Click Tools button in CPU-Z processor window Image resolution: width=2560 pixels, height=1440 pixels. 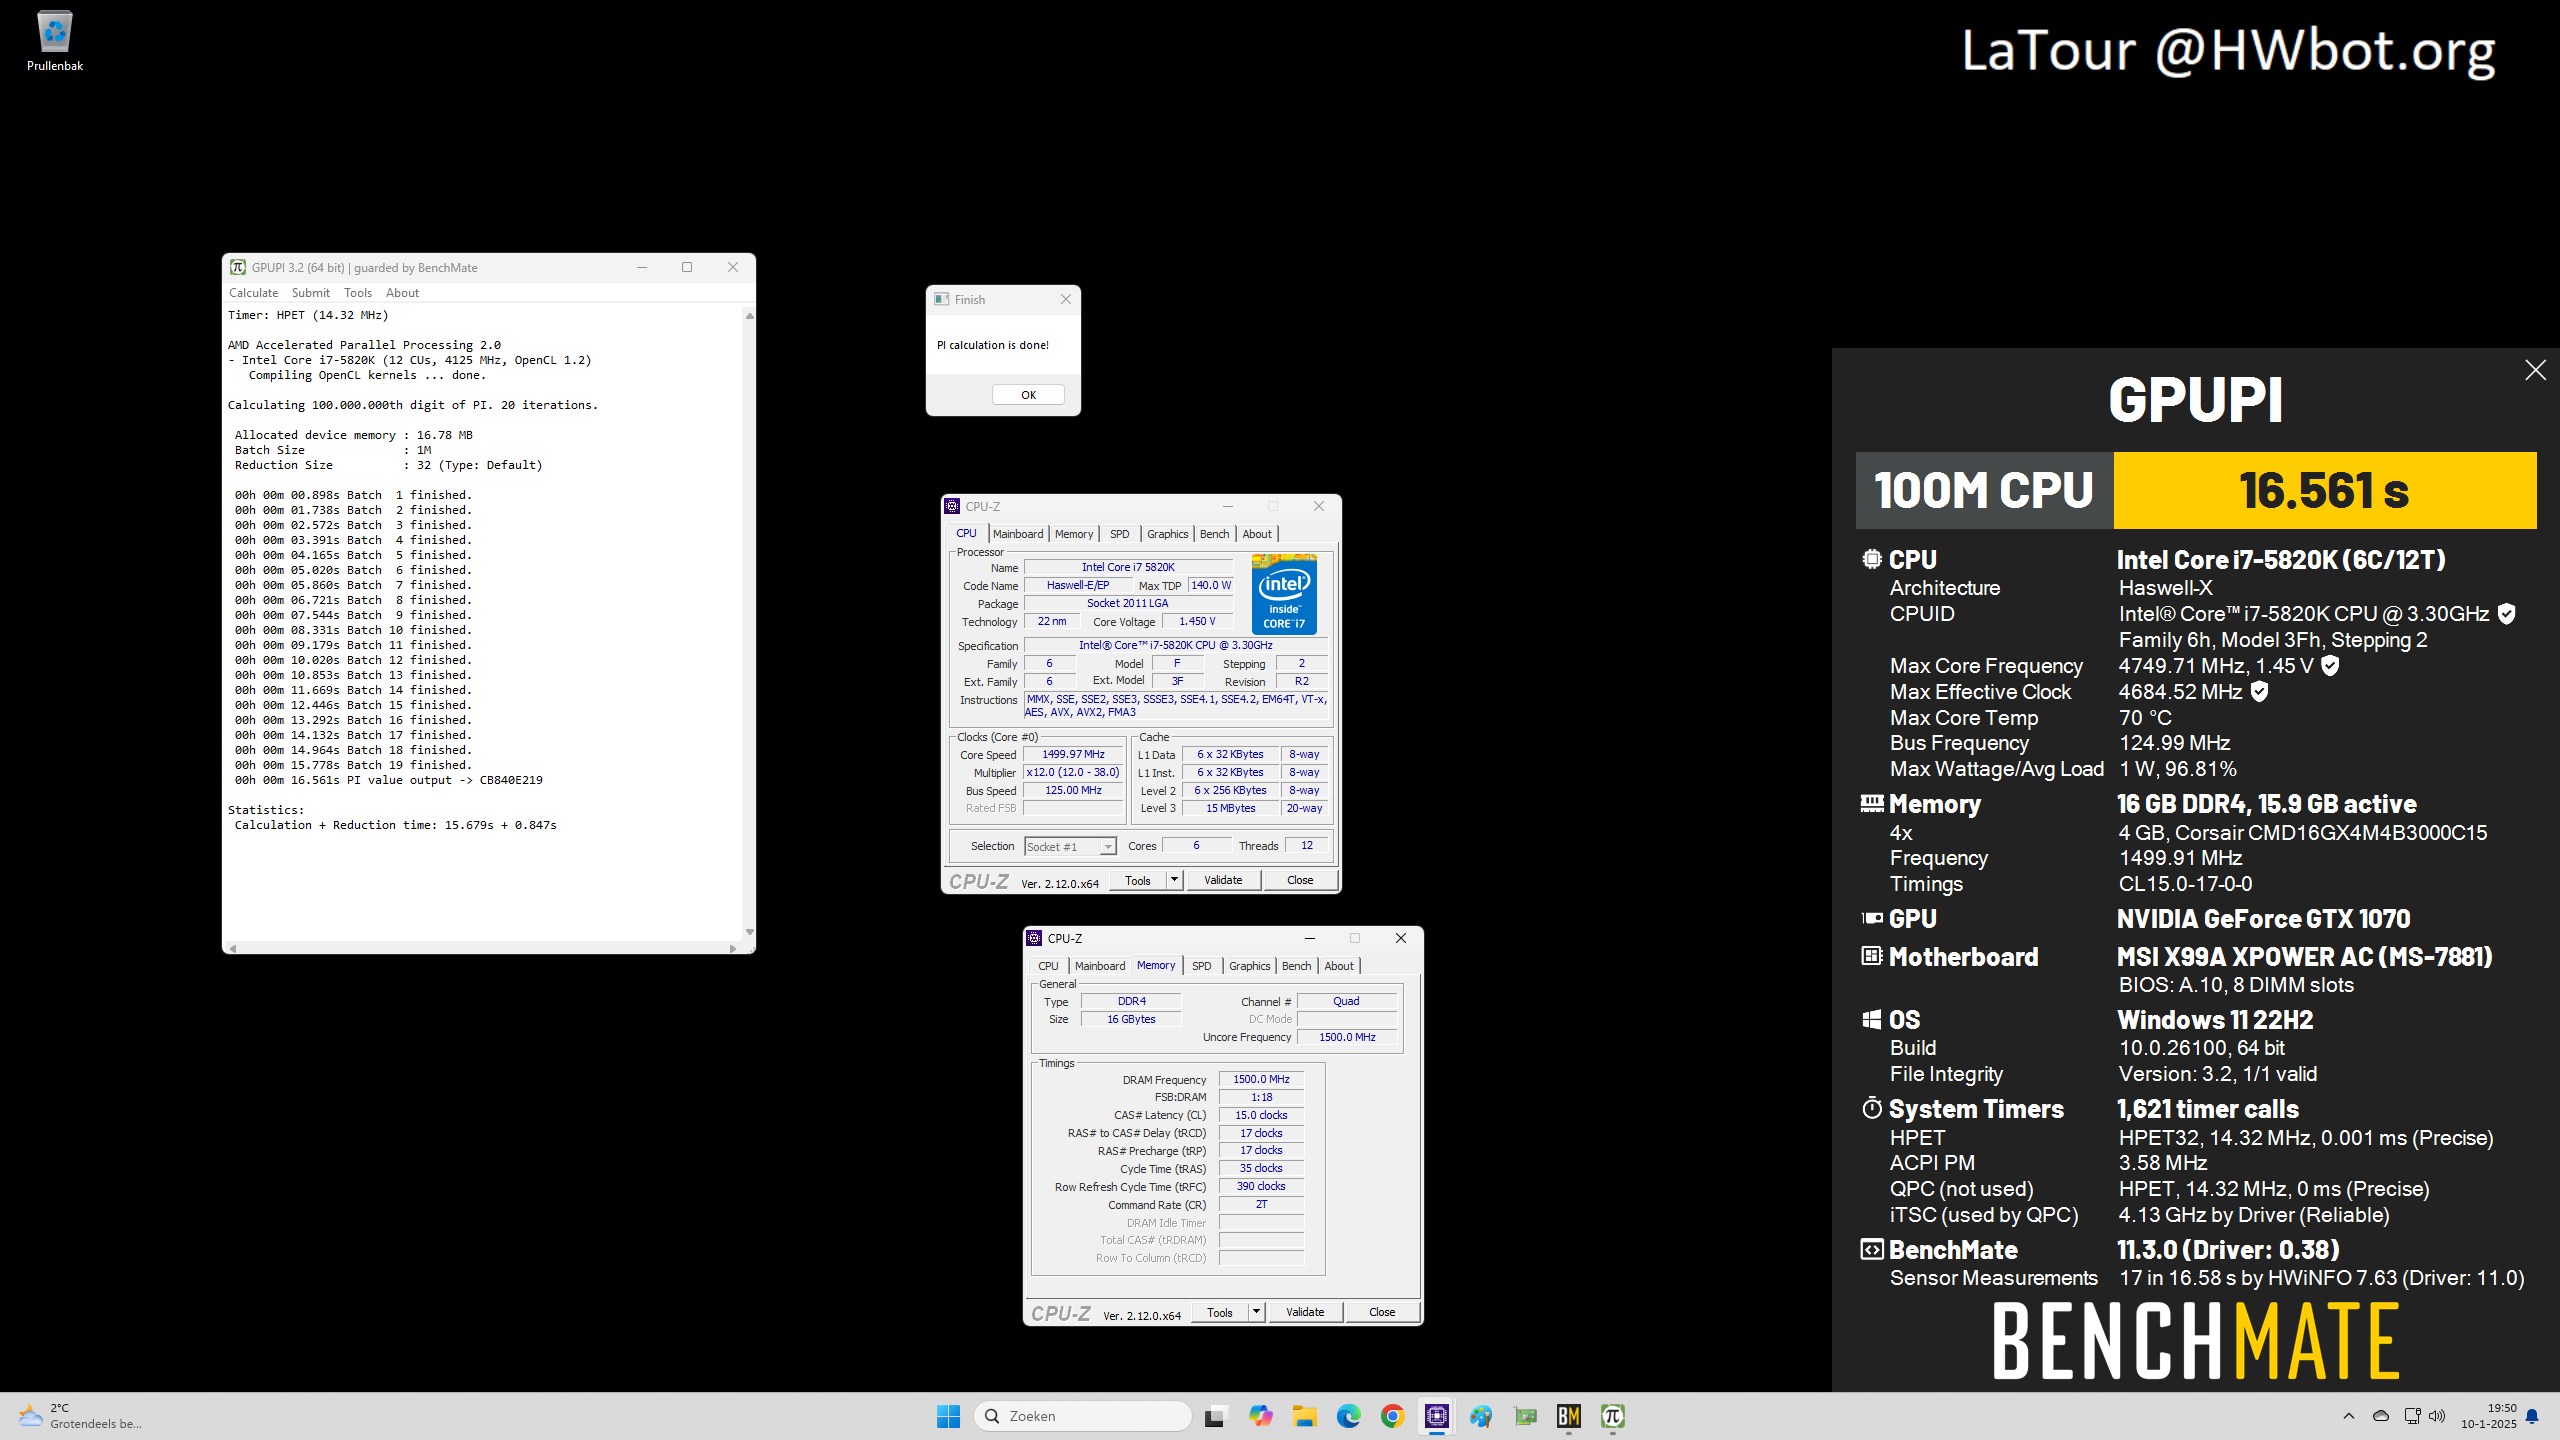[1138, 880]
